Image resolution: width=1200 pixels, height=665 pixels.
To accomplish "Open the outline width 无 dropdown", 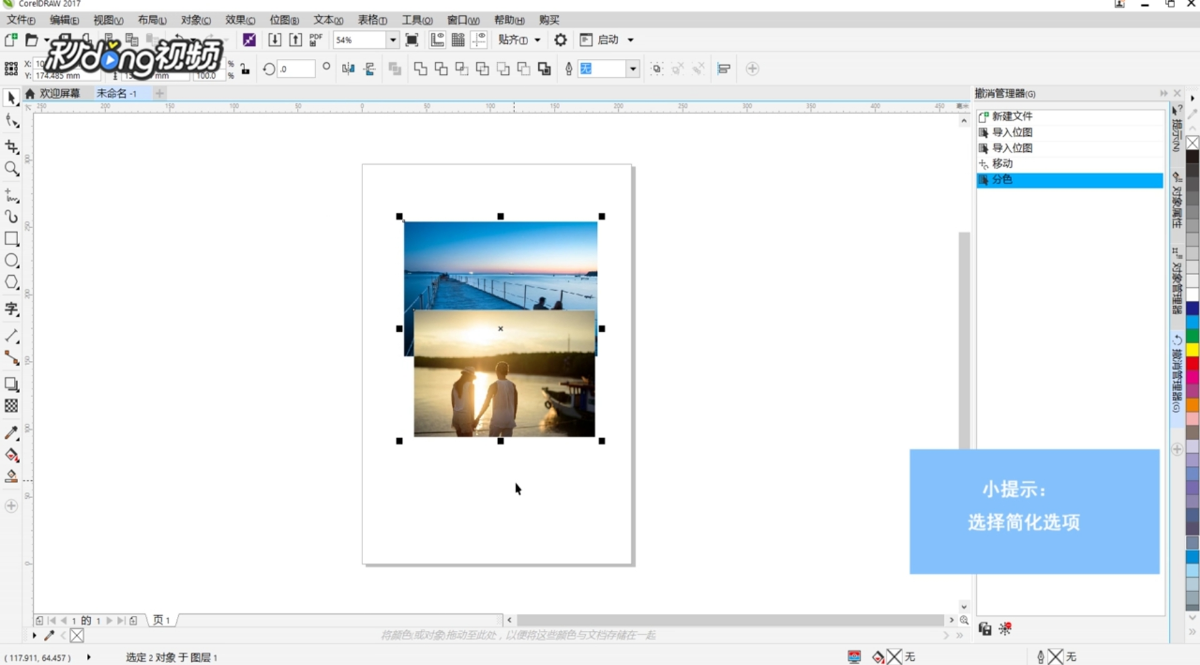I will [x=633, y=69].
